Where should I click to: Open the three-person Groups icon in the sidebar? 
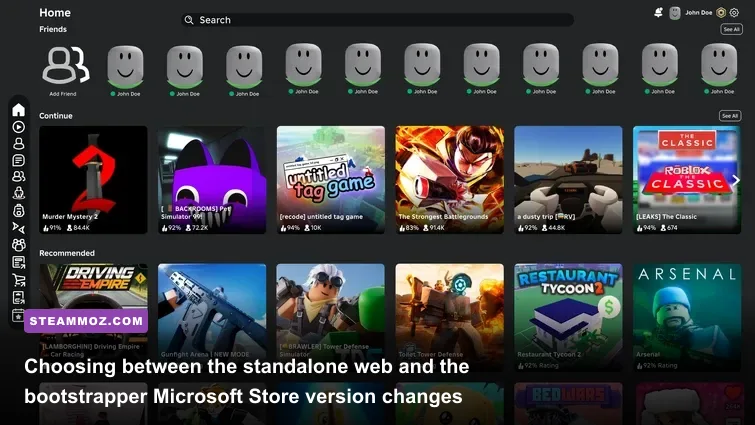(x=18, y=245)
